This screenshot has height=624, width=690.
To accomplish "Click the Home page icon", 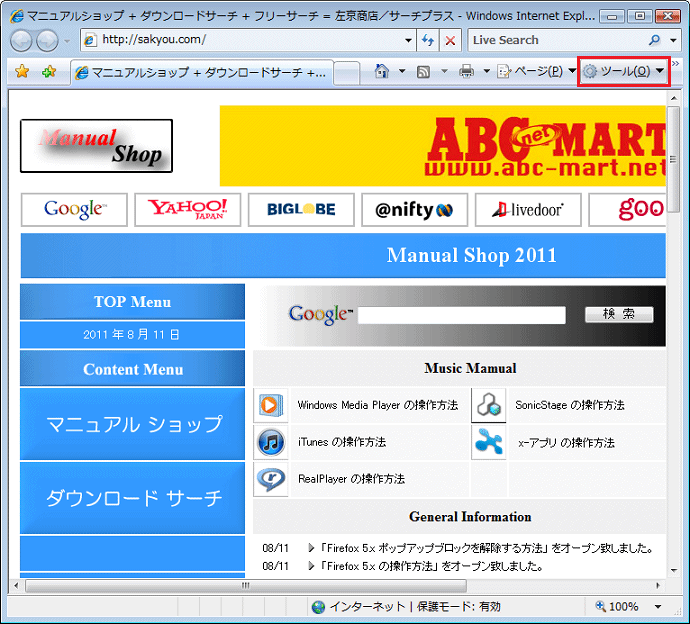I will coord(382,71).
